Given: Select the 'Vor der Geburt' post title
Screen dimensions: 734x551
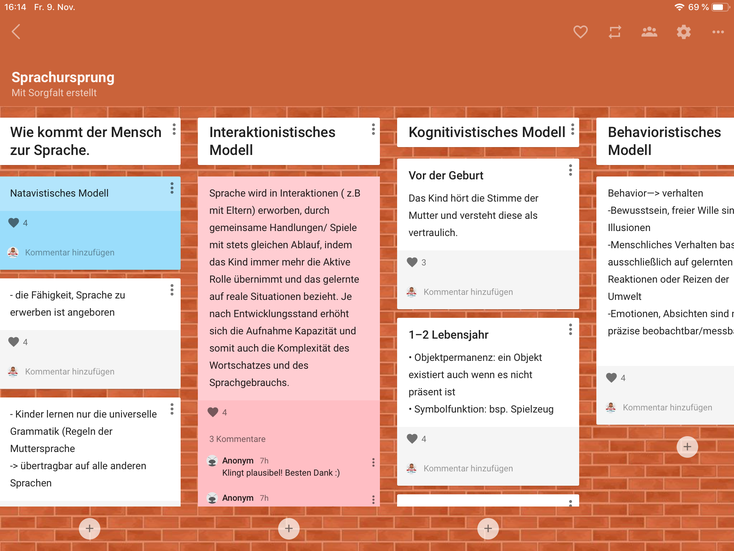Looking at the screenshot, I should 446,176.
